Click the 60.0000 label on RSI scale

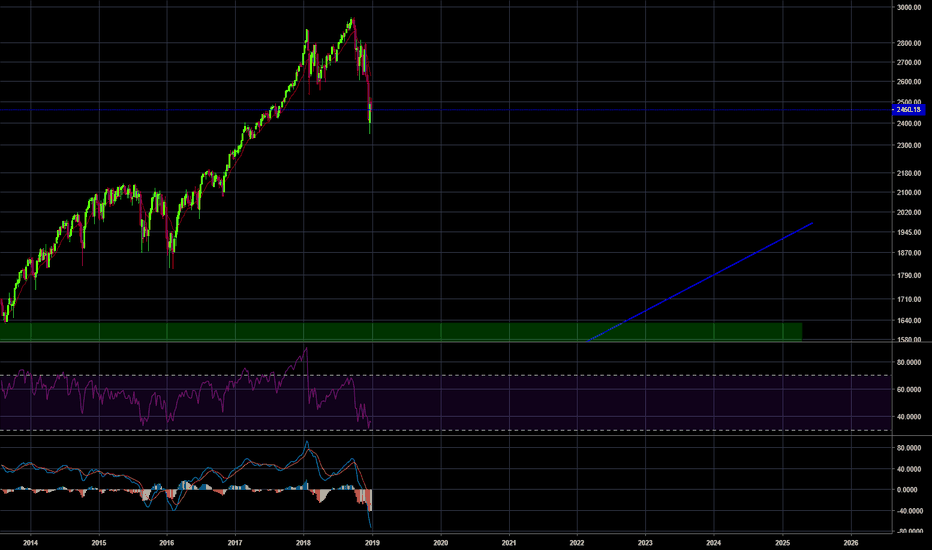tap(909, 389)
